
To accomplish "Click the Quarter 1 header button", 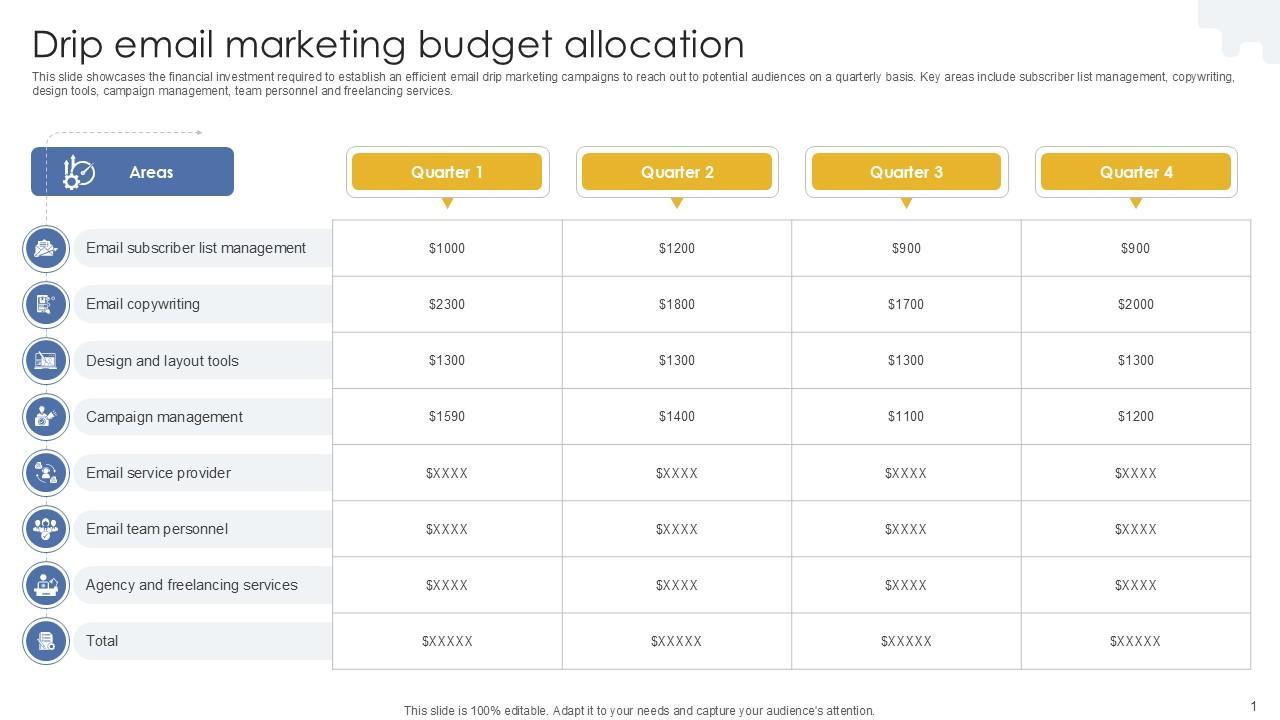I will [x=447, y=172].
